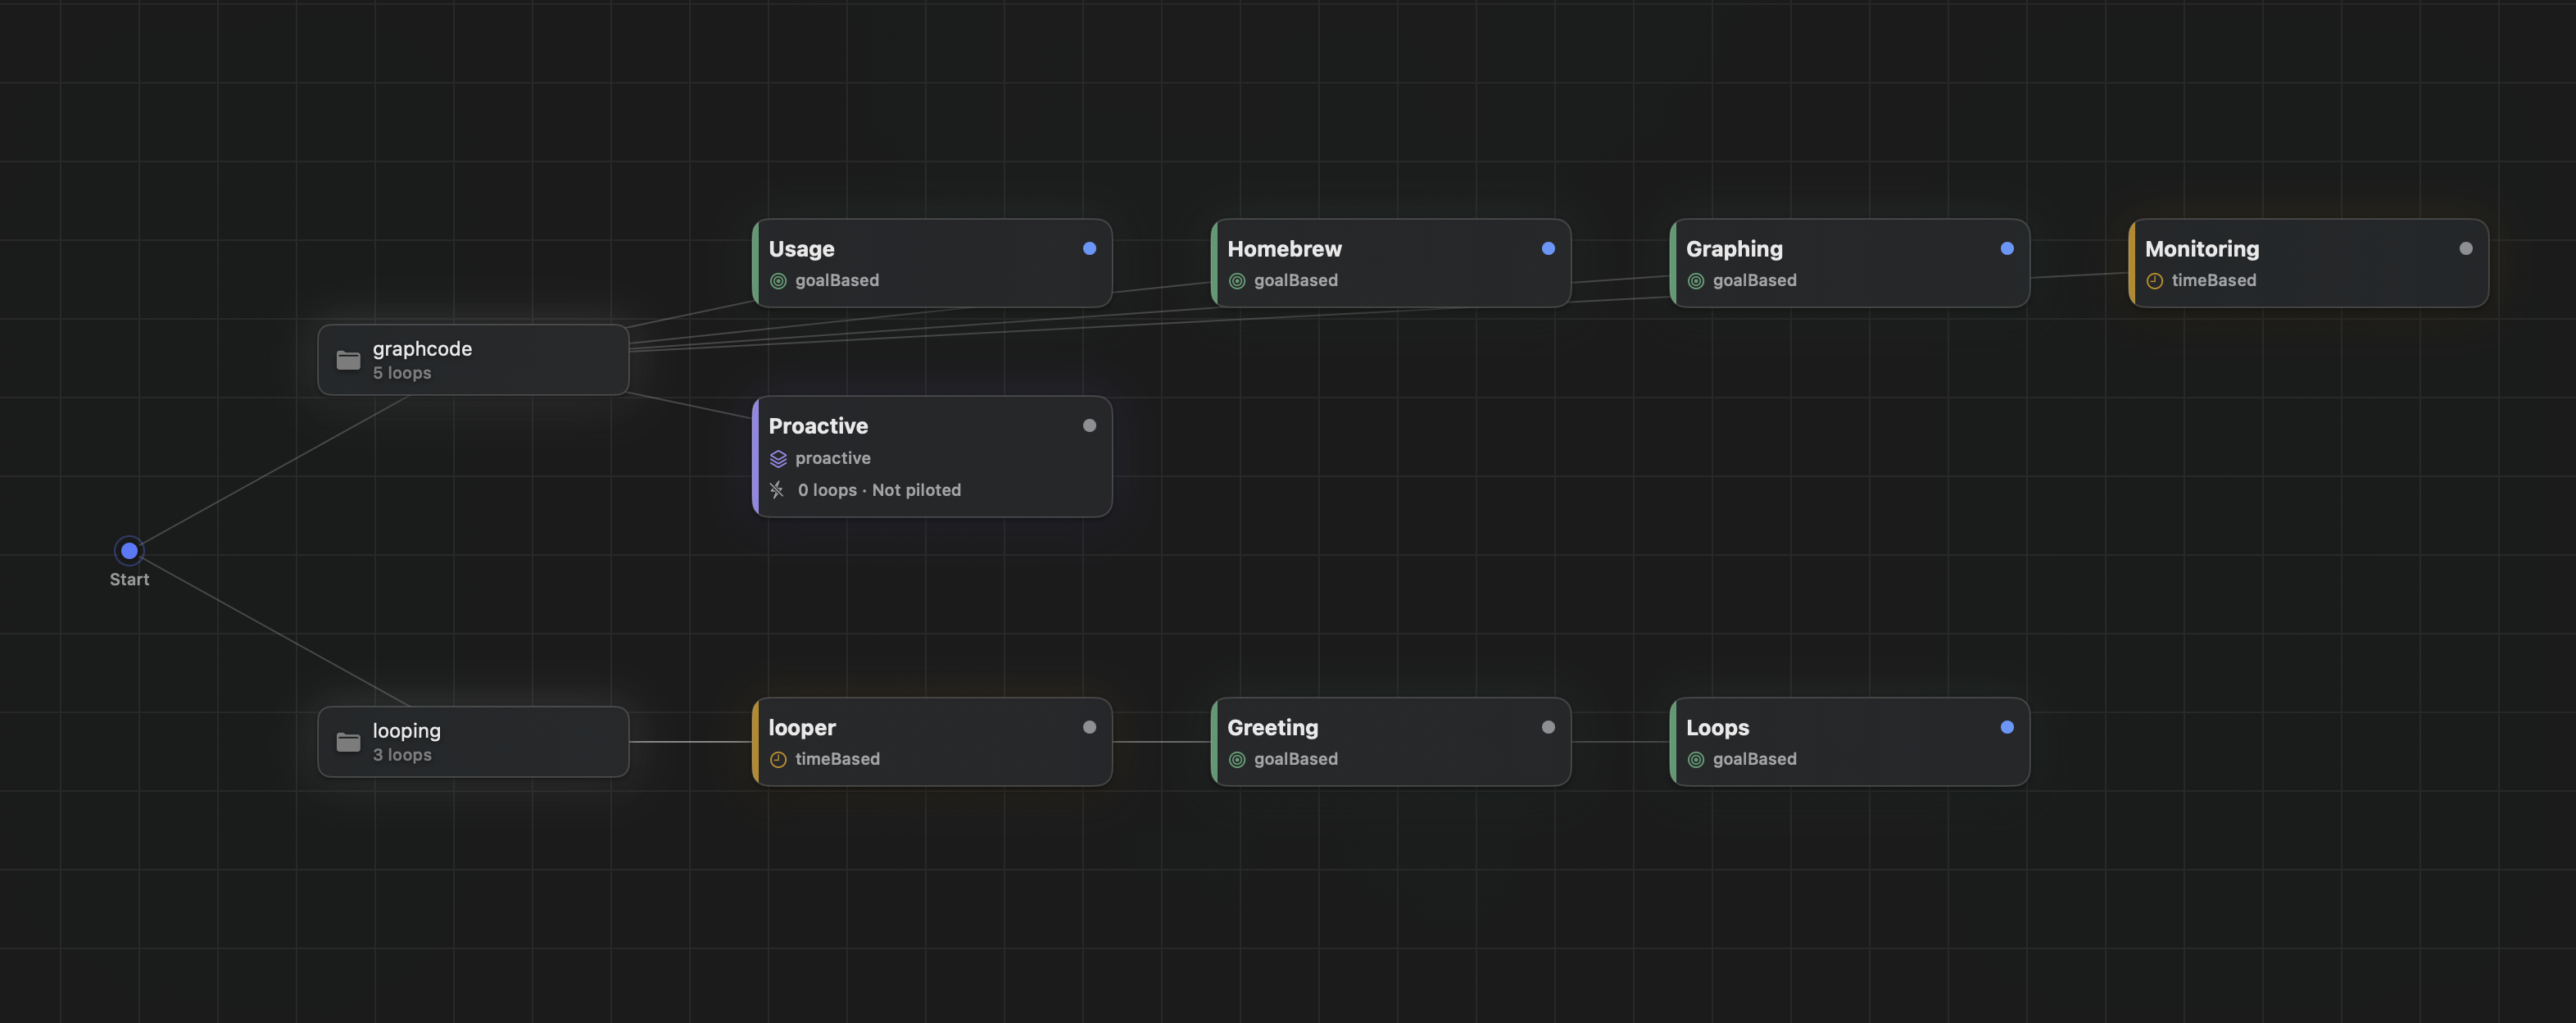Click the '3 loops' count text
Image resolution: width=2576 pixels, height=1023 pixels.
tap(402, 755)
